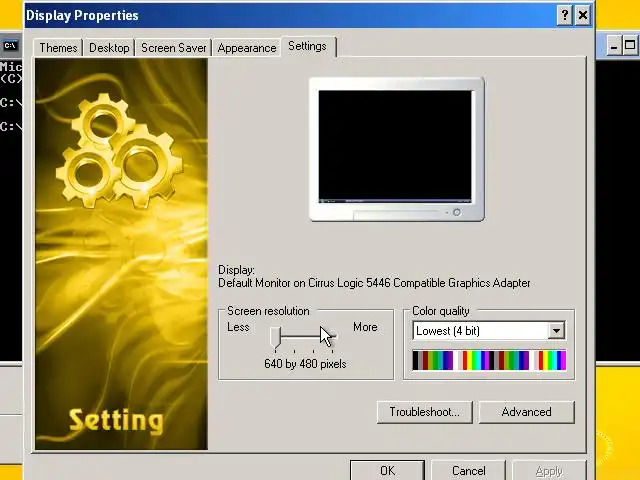This screenshot has width=640, height=480.
Task: Open Advanced display settings
Action: (527, 412)
